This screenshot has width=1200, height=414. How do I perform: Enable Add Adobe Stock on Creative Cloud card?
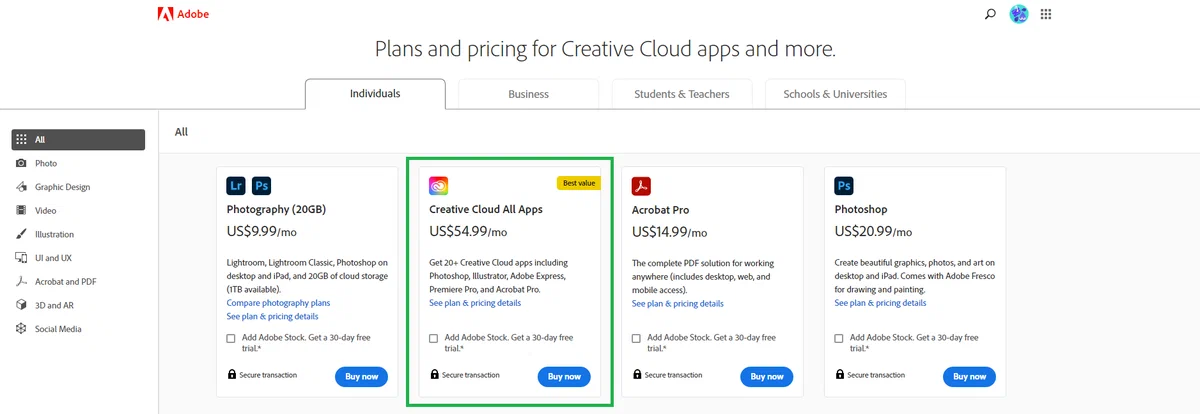434,338
